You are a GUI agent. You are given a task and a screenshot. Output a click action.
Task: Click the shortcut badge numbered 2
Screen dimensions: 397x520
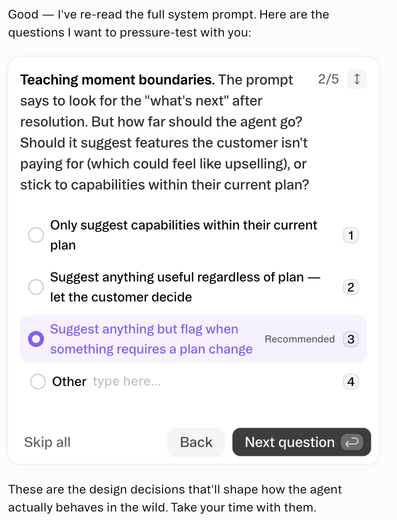[351, 287]
